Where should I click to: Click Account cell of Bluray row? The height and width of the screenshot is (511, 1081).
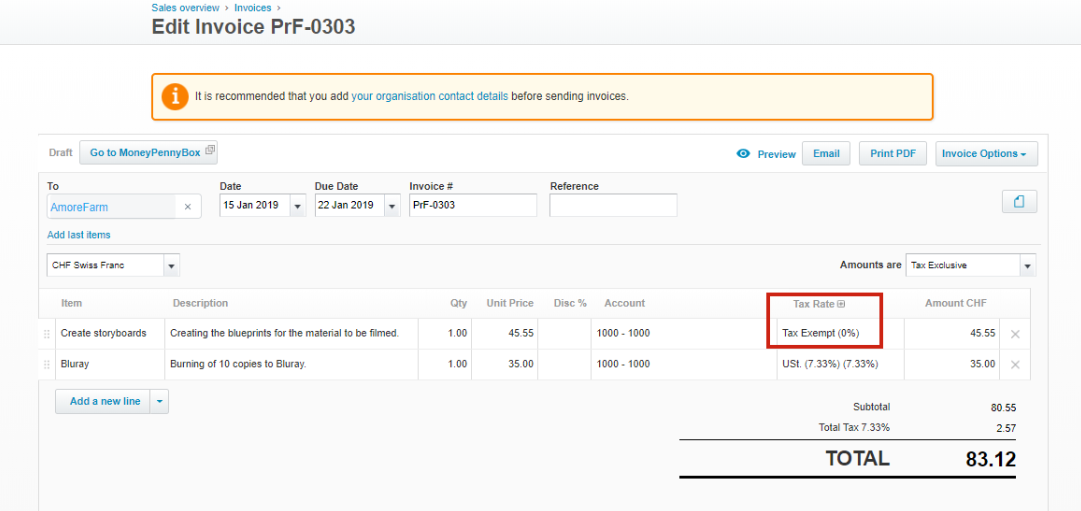coord(684,365)
